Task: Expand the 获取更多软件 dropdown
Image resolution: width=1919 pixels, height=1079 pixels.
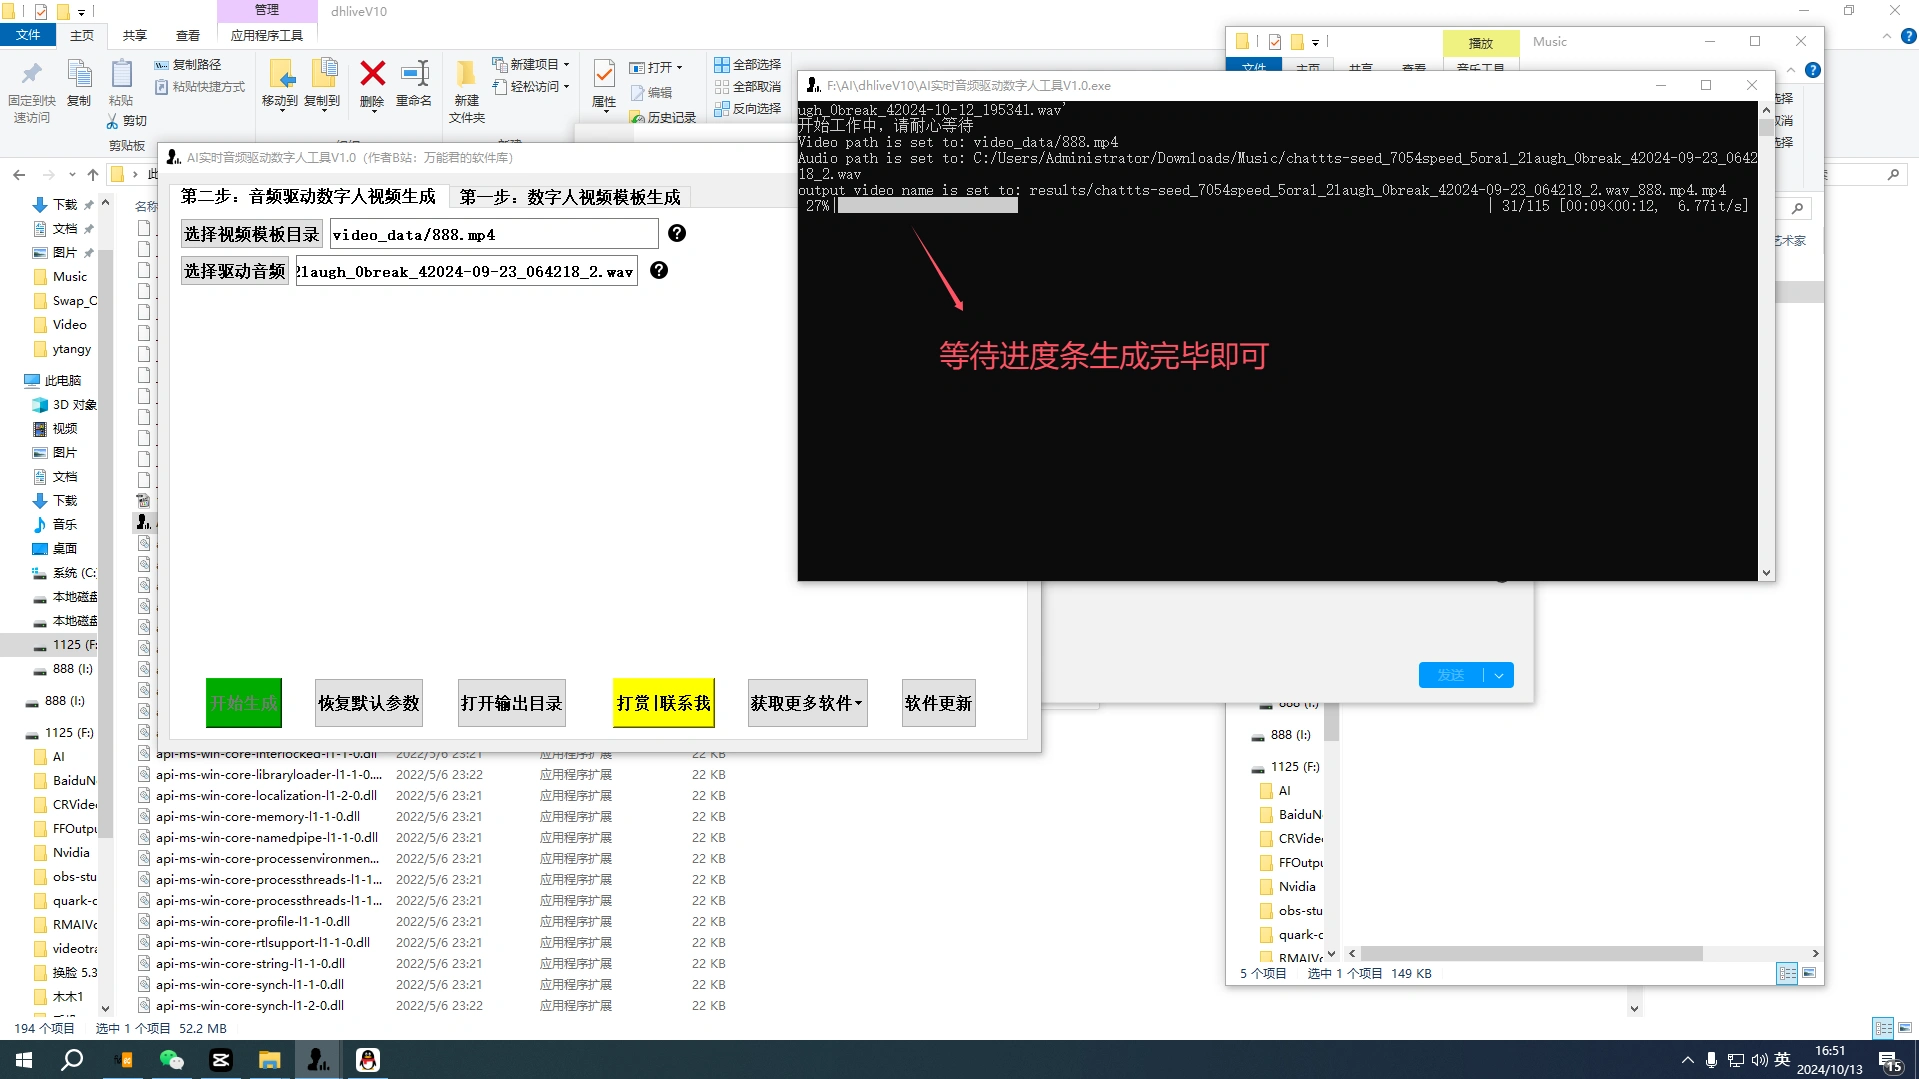Action: (807, 703)
